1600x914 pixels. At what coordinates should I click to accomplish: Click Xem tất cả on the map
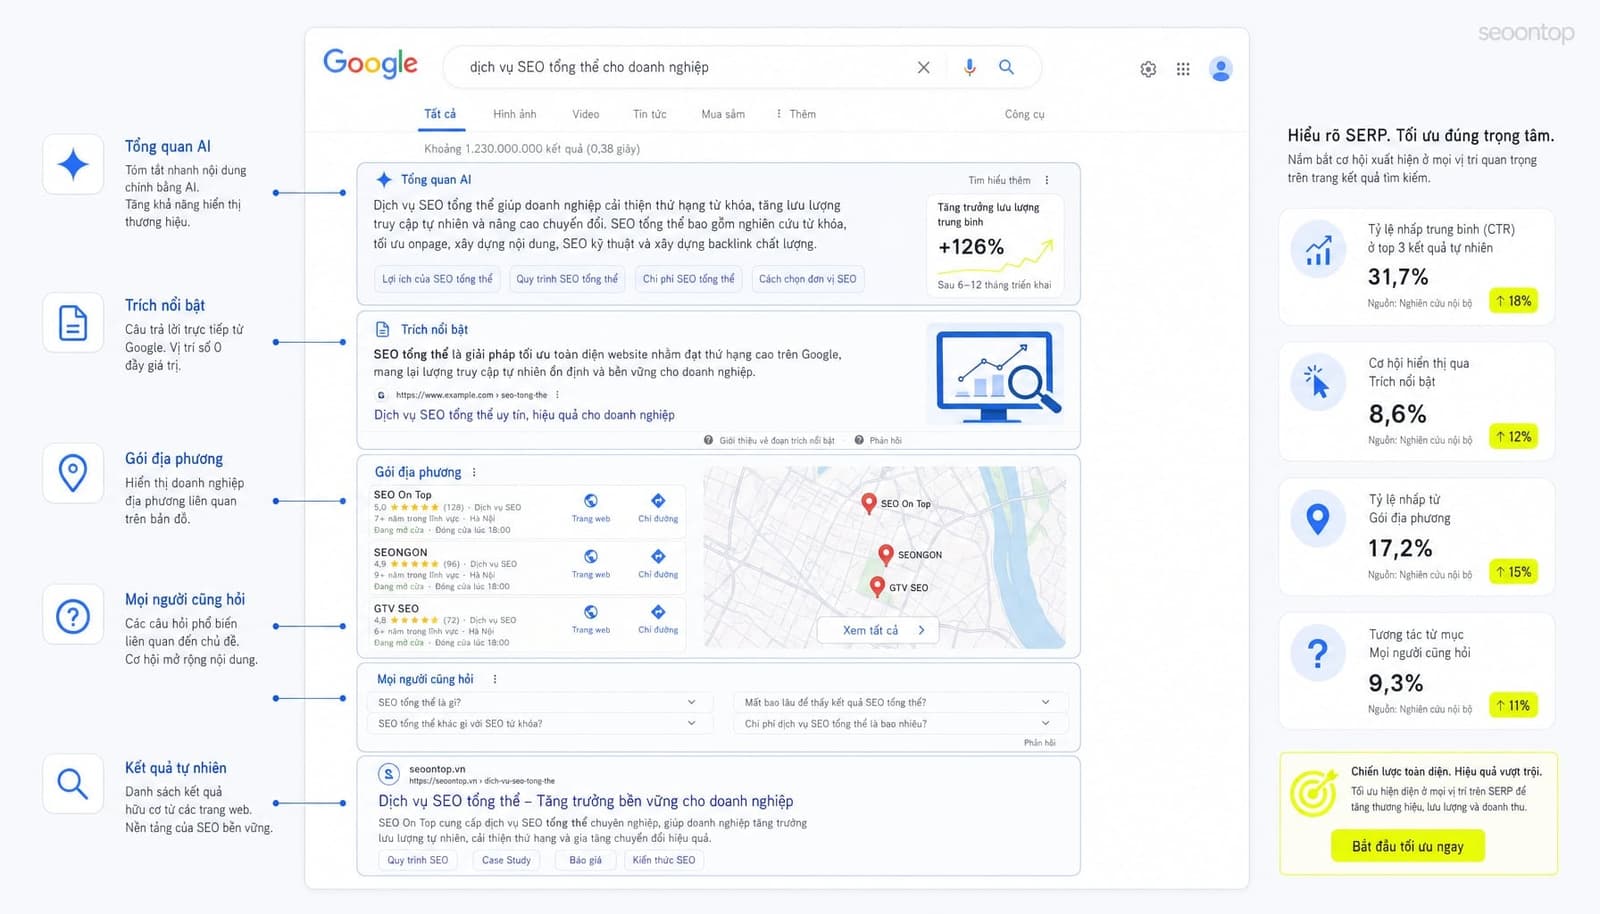[877, 630]
